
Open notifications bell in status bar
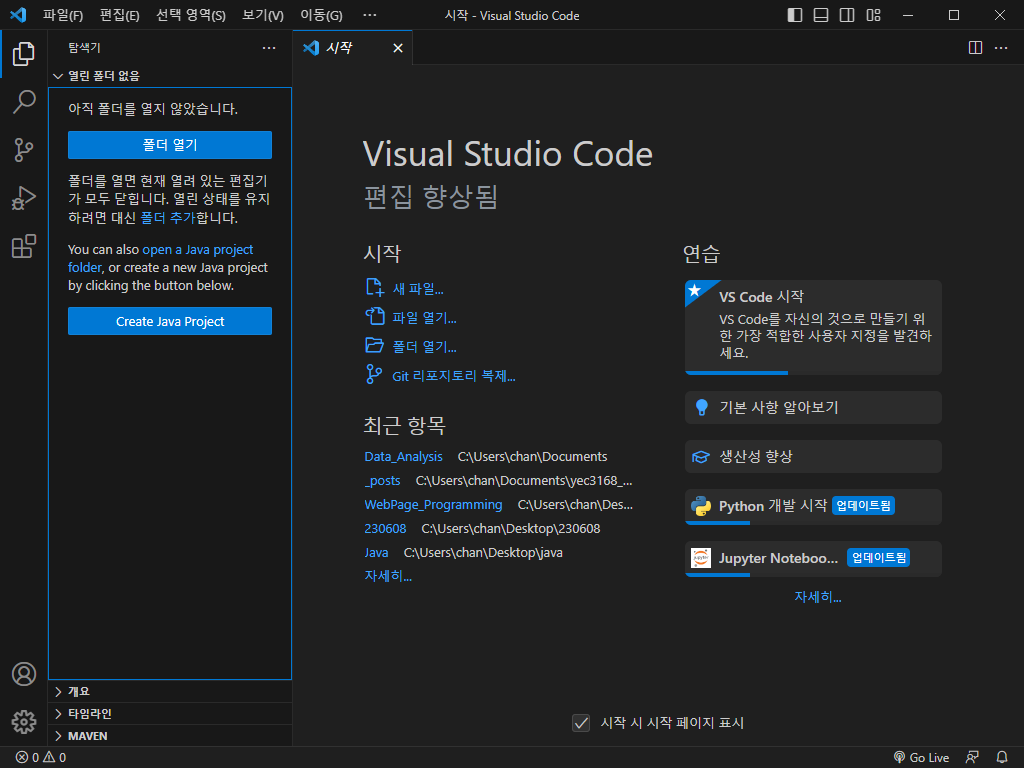(1002, 758)
